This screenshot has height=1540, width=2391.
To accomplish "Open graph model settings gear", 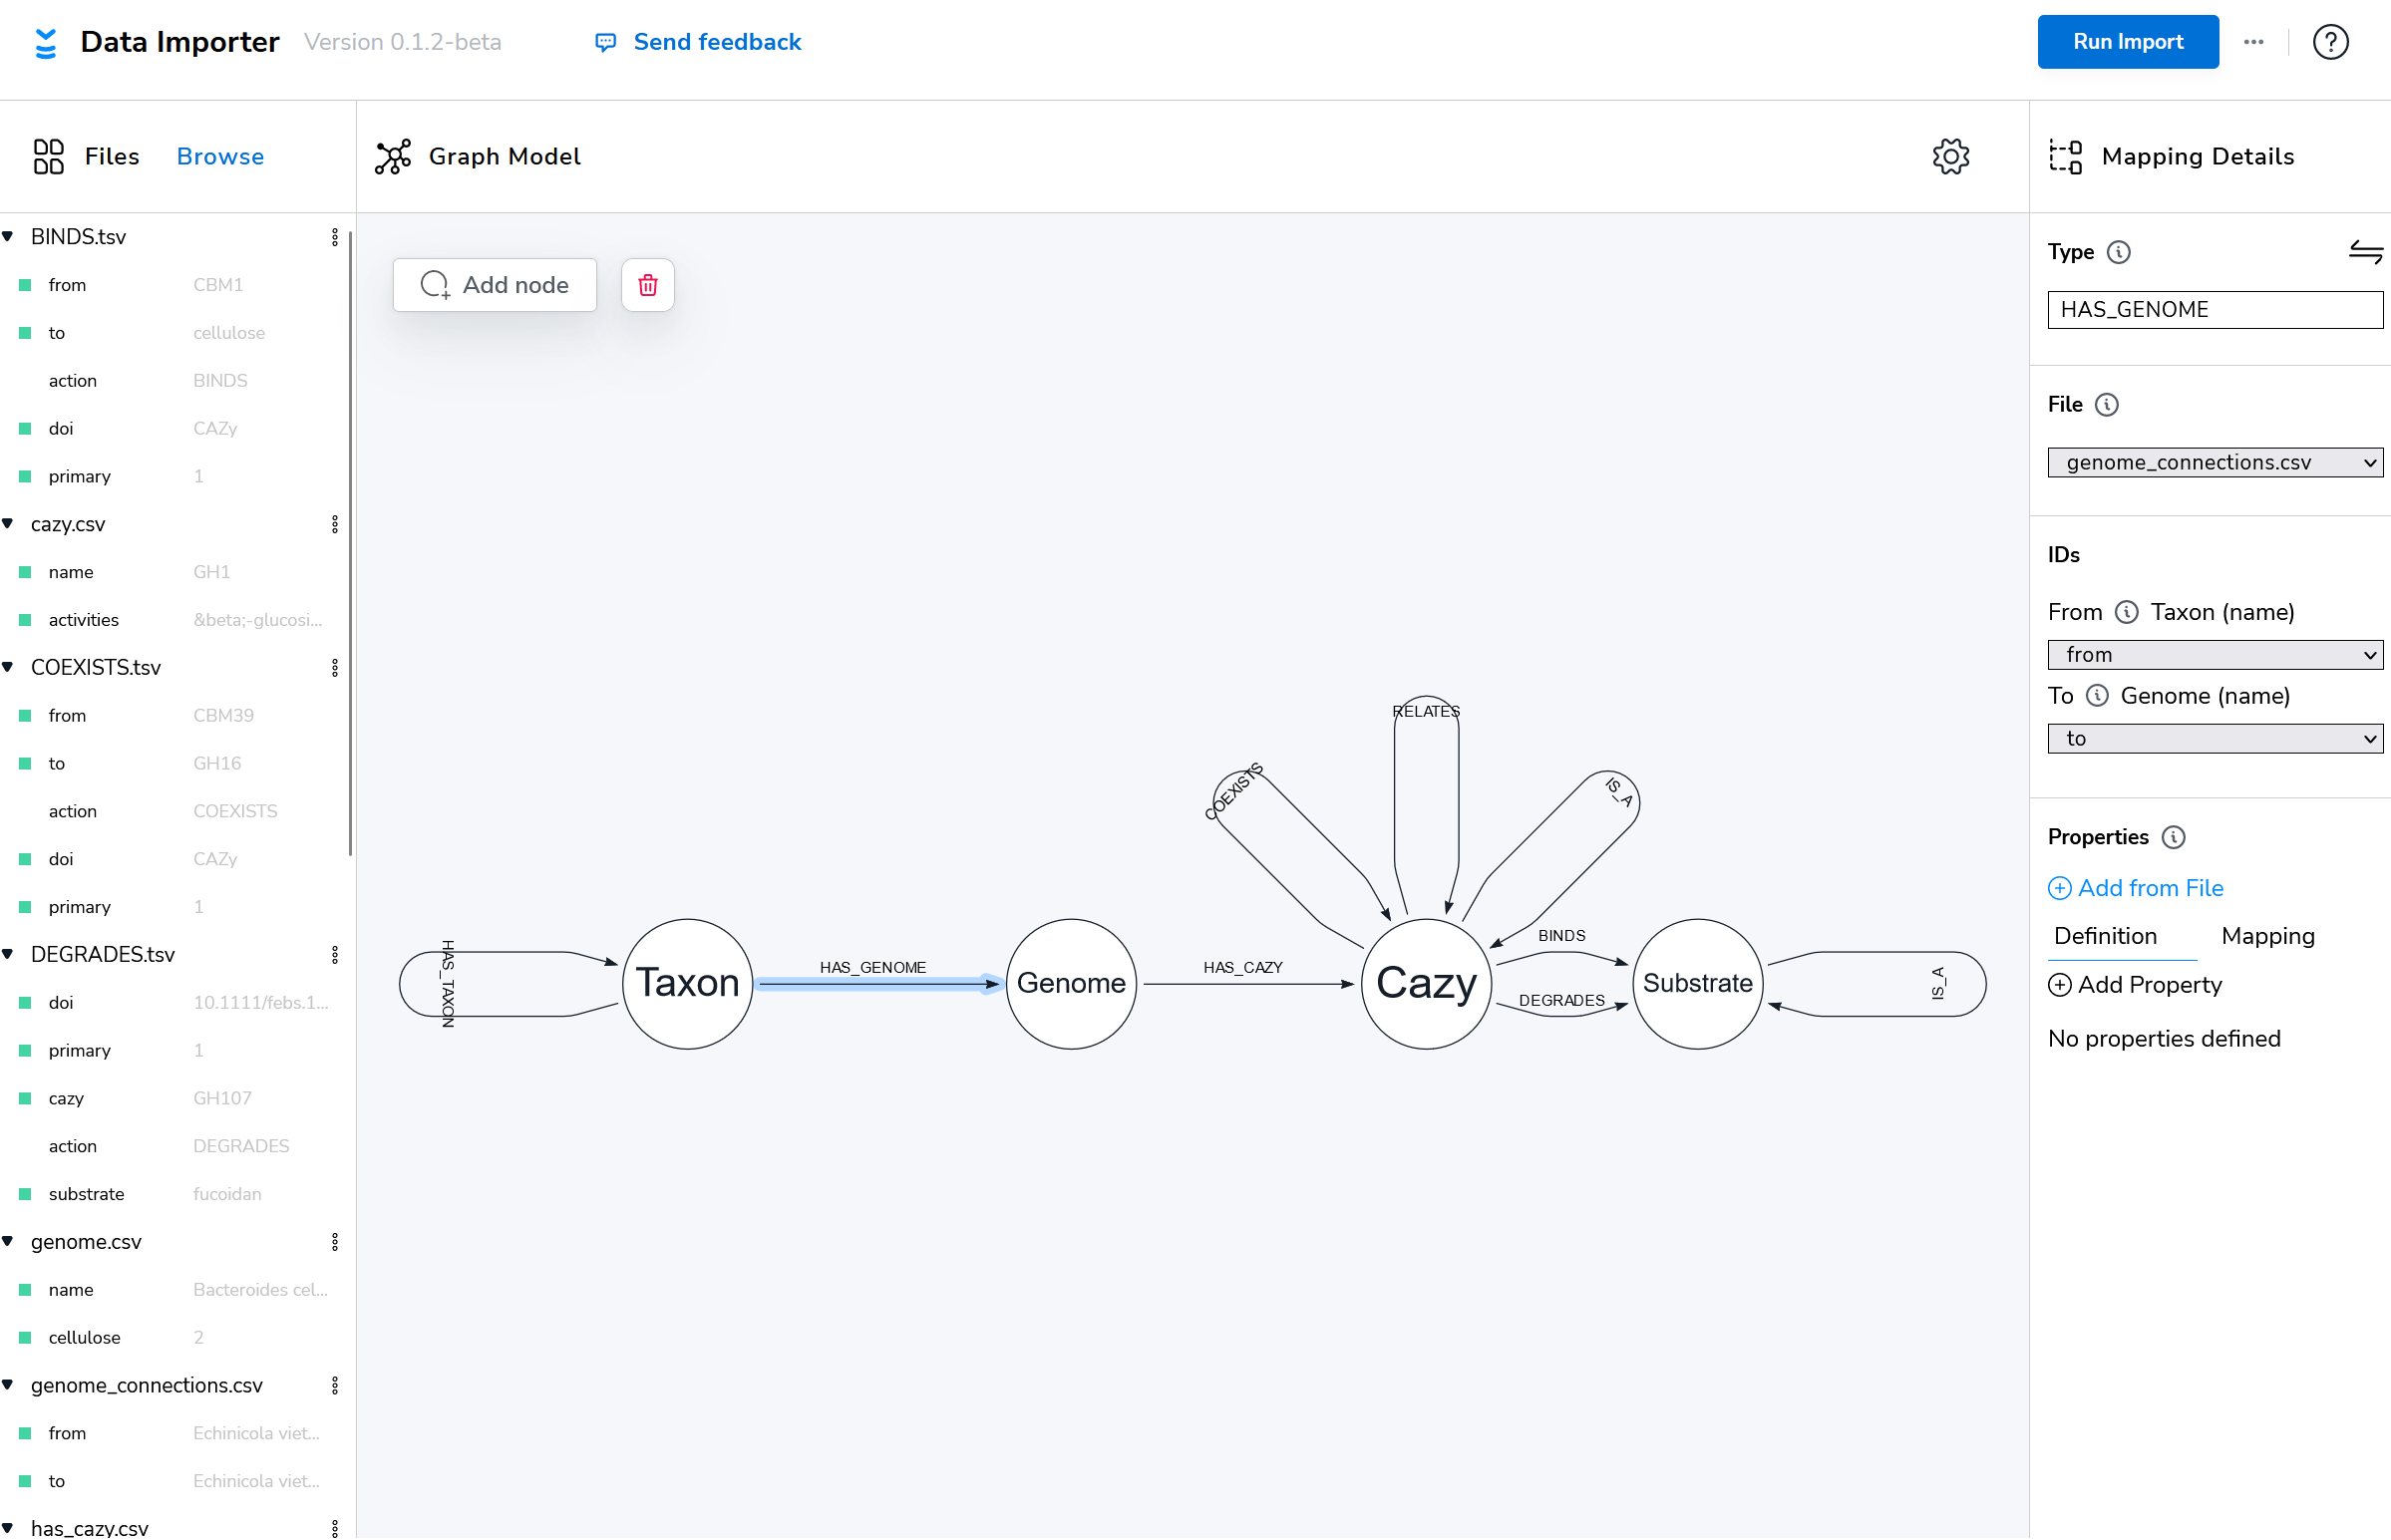I will [1949, 156].
